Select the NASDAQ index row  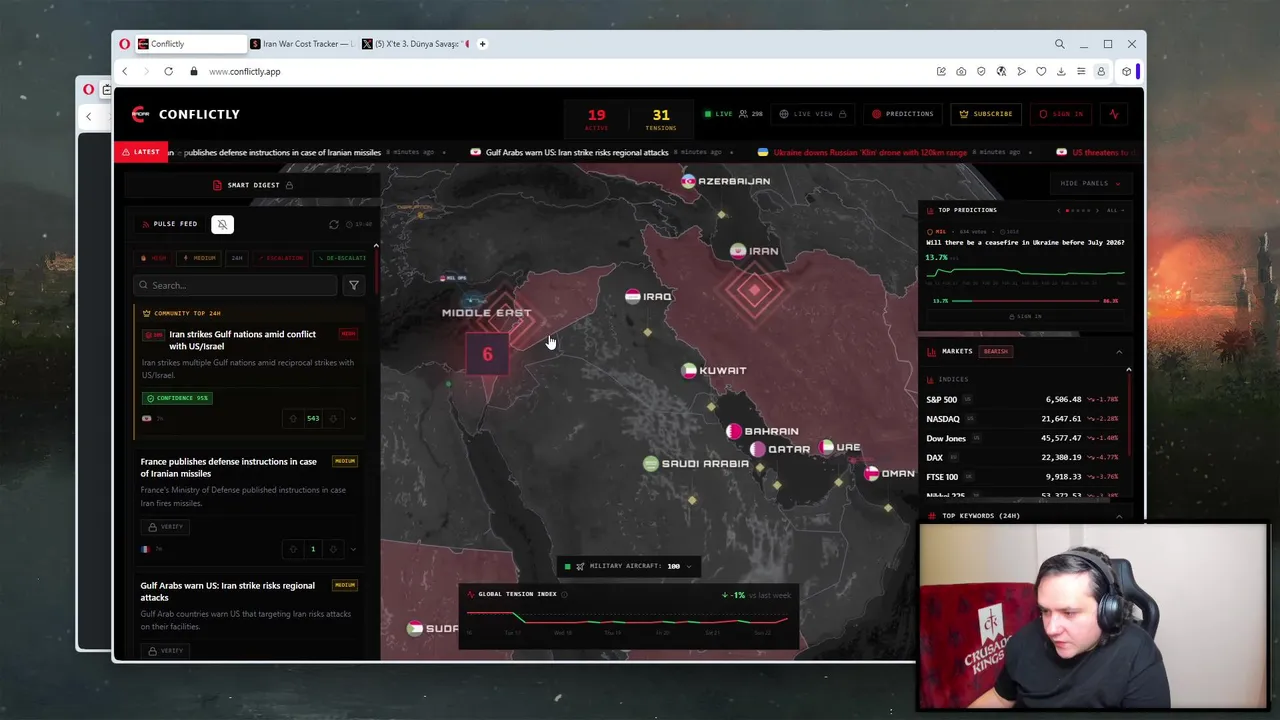coord(1022,419)
